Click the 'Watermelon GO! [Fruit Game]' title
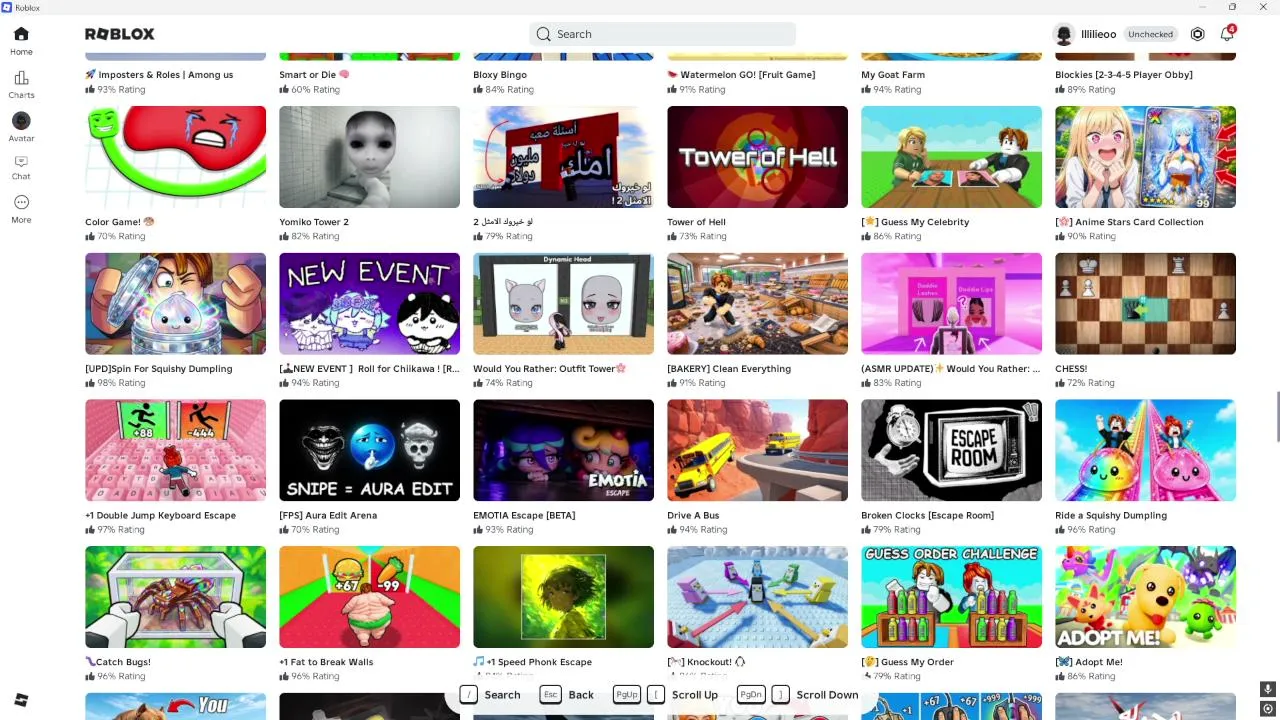 pos(741,75)
